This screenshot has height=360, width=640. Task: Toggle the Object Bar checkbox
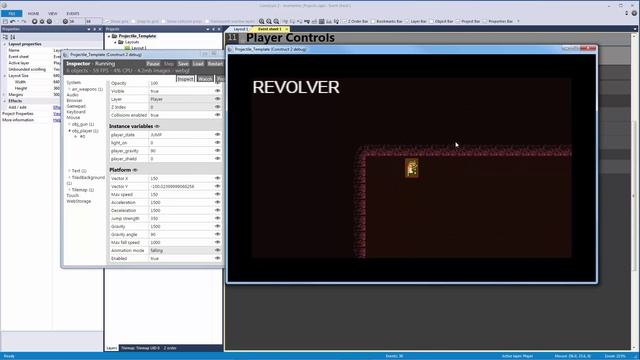click(x=431, y=21)
